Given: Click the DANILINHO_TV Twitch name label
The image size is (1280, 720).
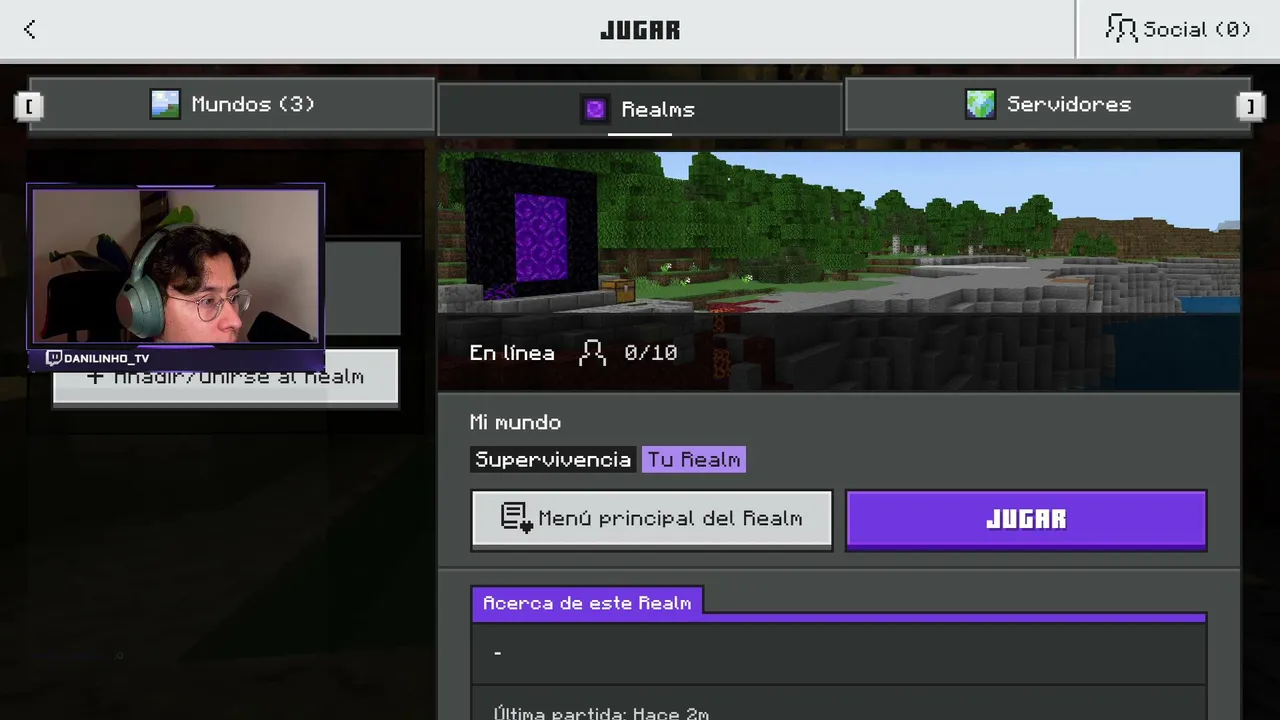Looking at the screenshot, I should point(98,358).
